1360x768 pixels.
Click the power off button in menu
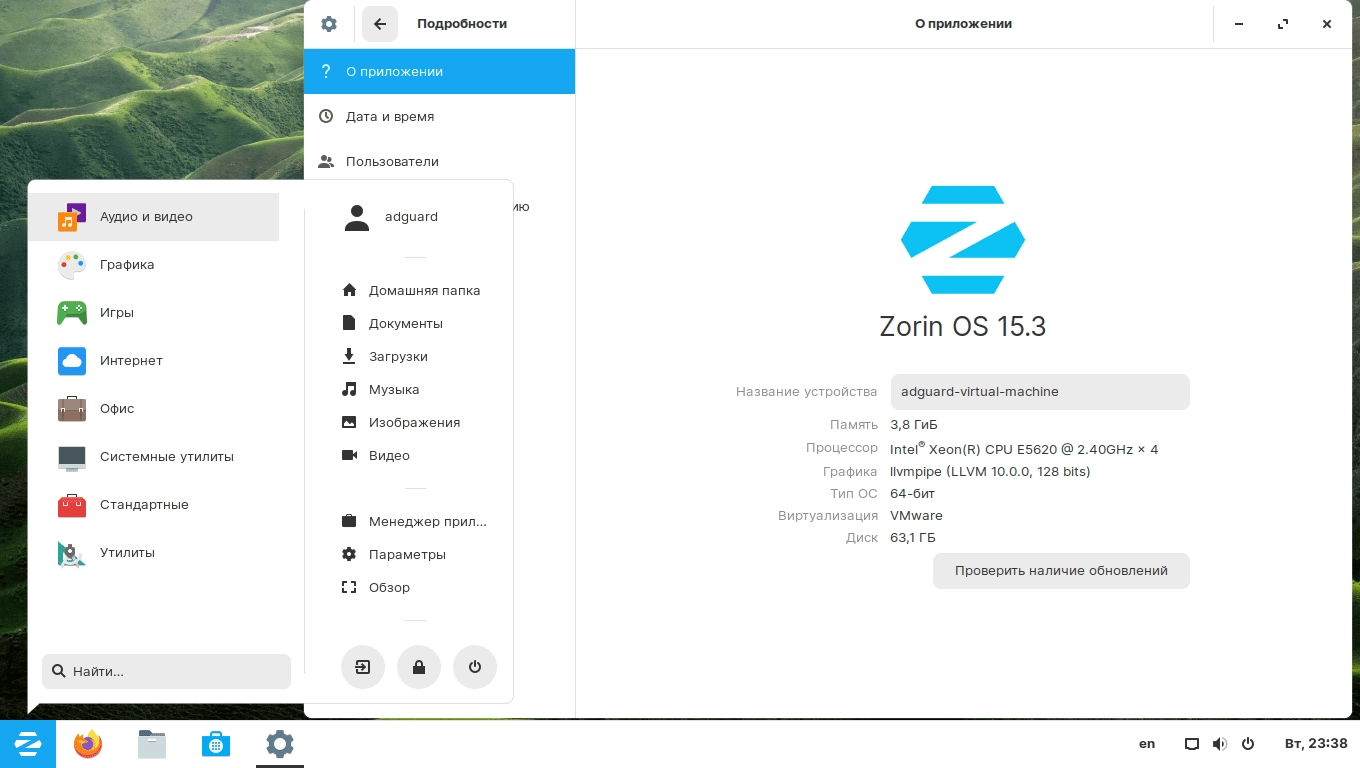(475, 667)
